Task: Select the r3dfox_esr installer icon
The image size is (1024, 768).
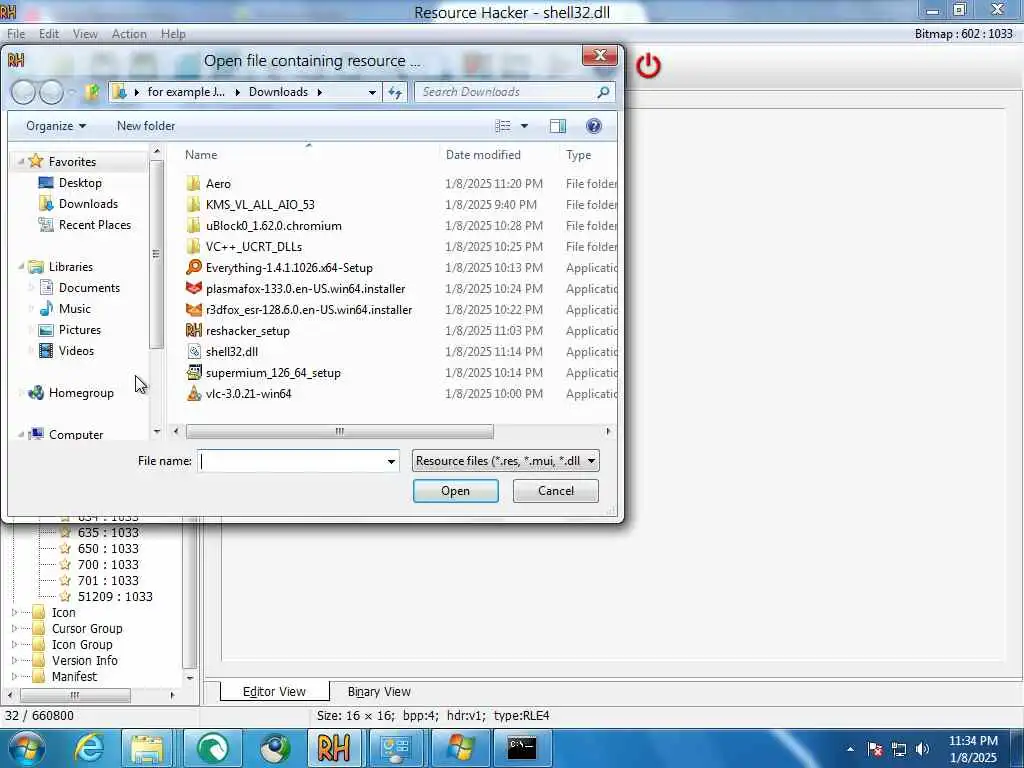Action: (193, 310)
